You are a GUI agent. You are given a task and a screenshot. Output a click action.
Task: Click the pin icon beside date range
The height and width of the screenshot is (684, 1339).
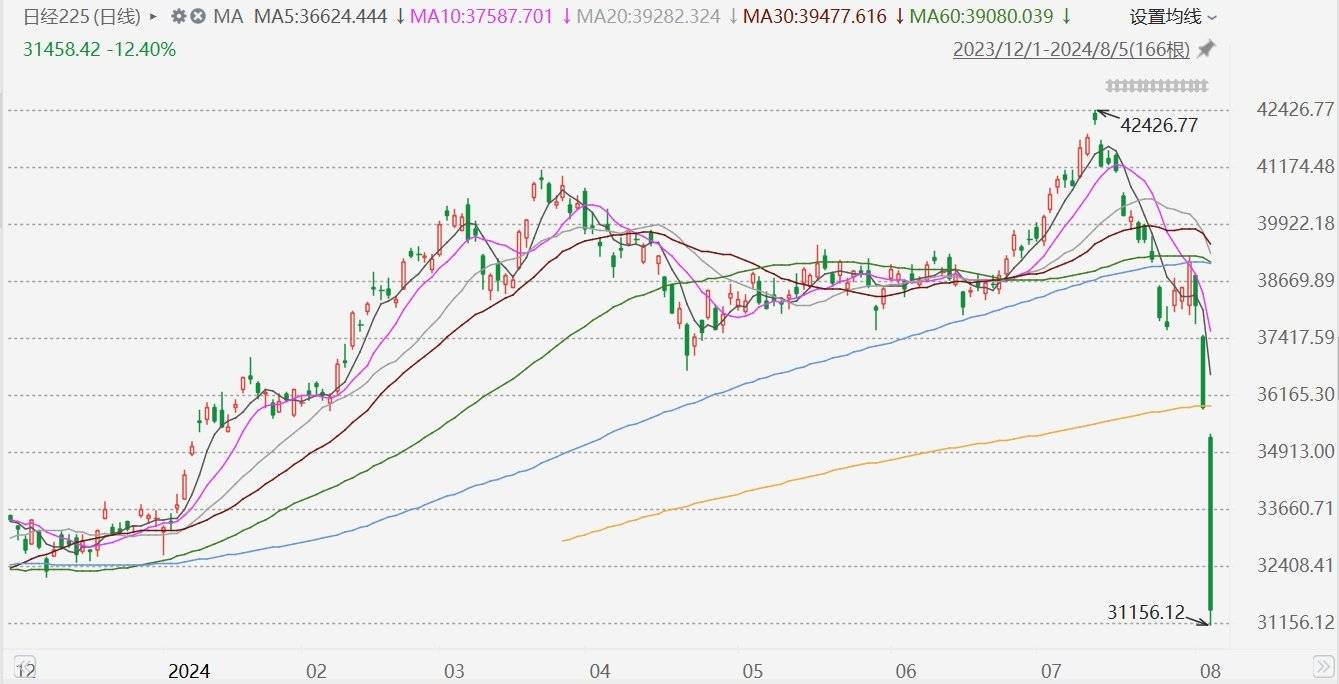pos(1206,48)
